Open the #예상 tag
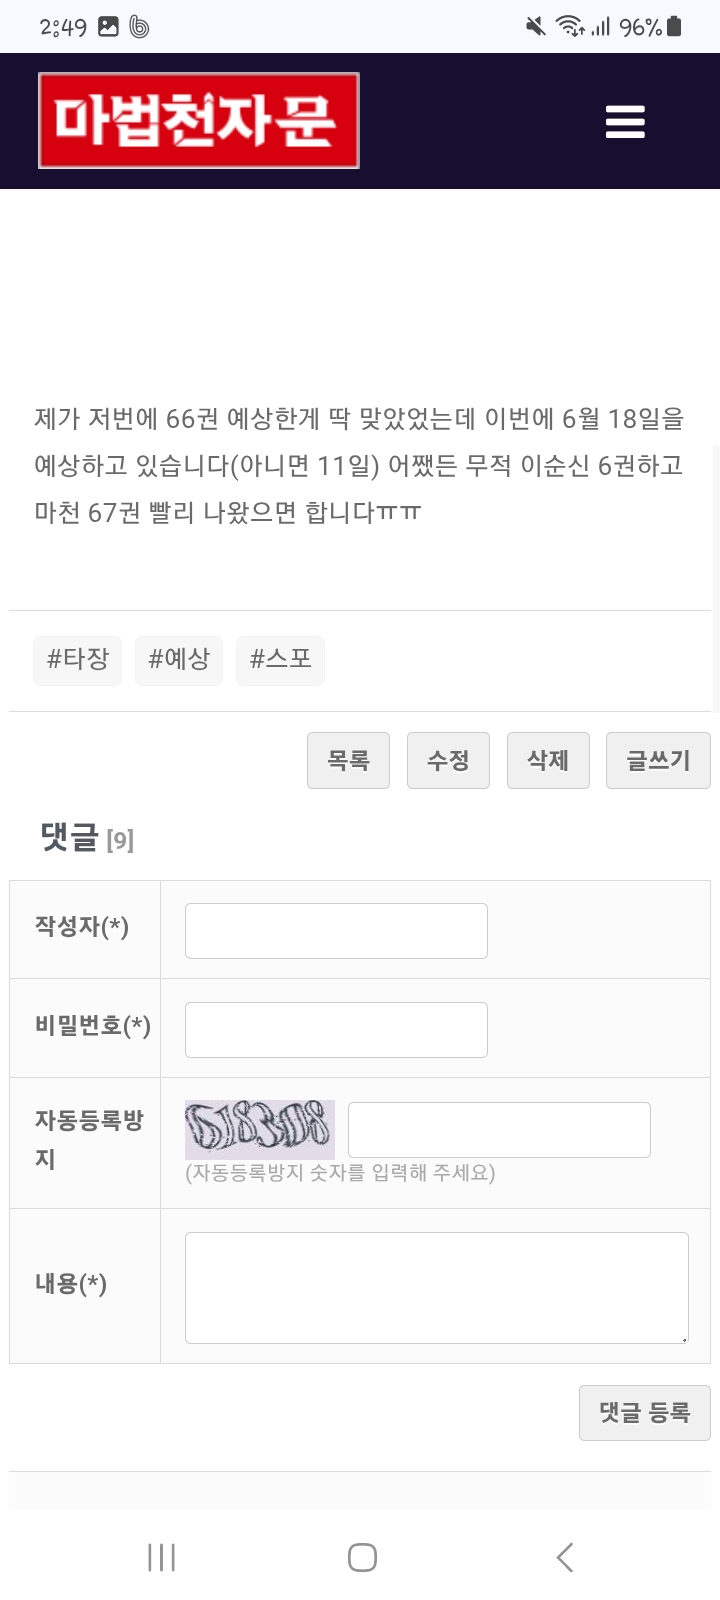Viewport: 720px width, 1600px height. click(179, 660)
